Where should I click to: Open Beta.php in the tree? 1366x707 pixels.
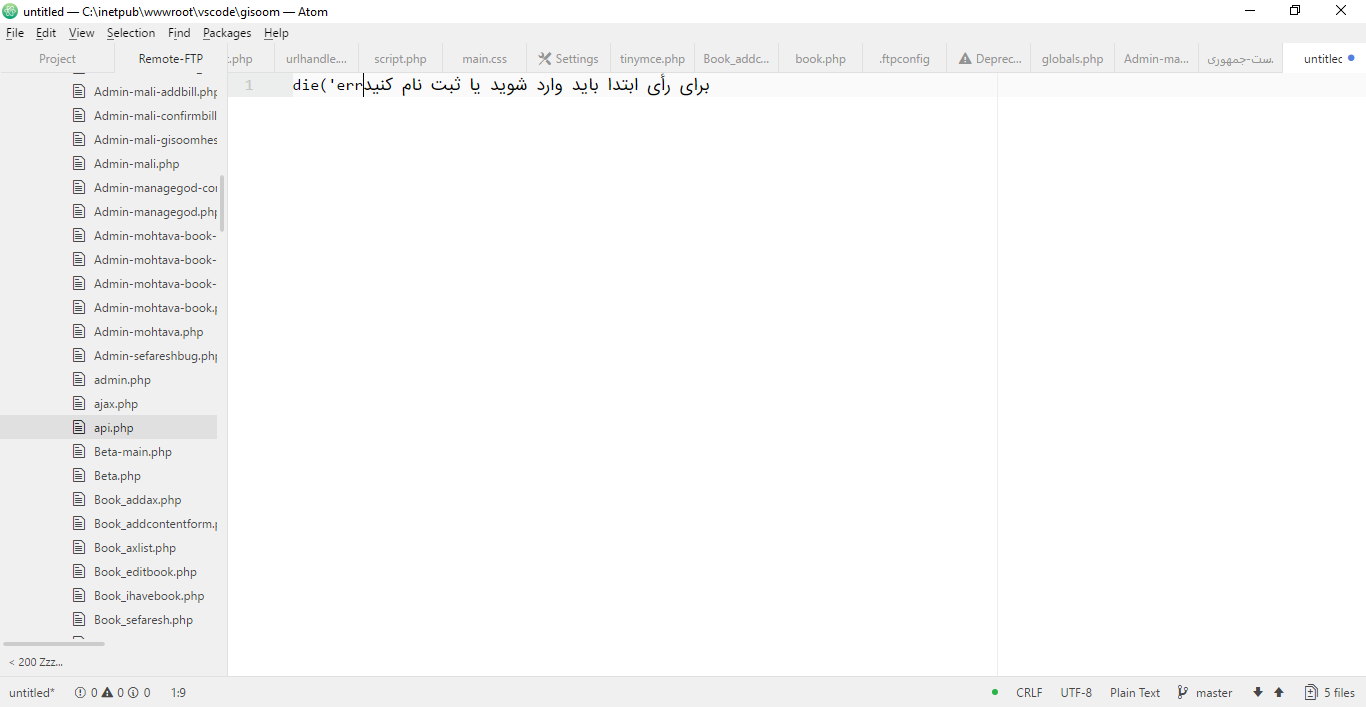(117, 476)
